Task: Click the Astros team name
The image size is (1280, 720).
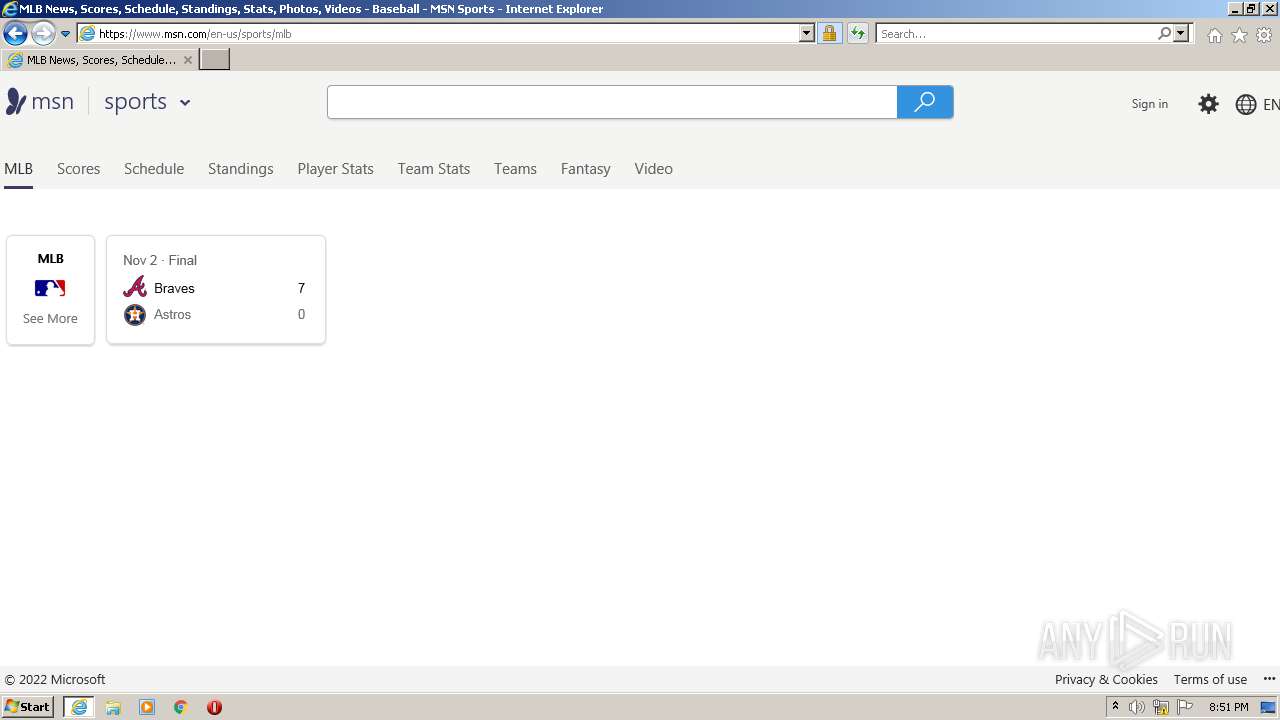Action: 172,314
